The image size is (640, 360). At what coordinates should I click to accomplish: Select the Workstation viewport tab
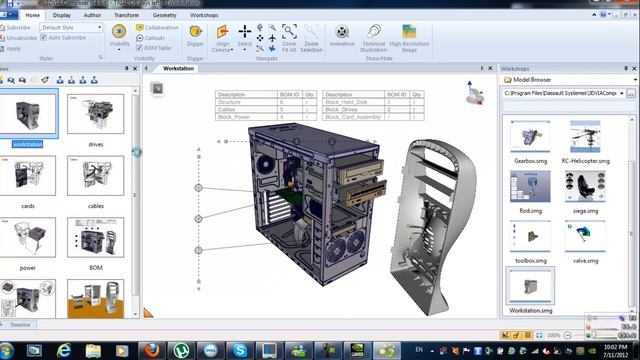[x=178, y=69]
